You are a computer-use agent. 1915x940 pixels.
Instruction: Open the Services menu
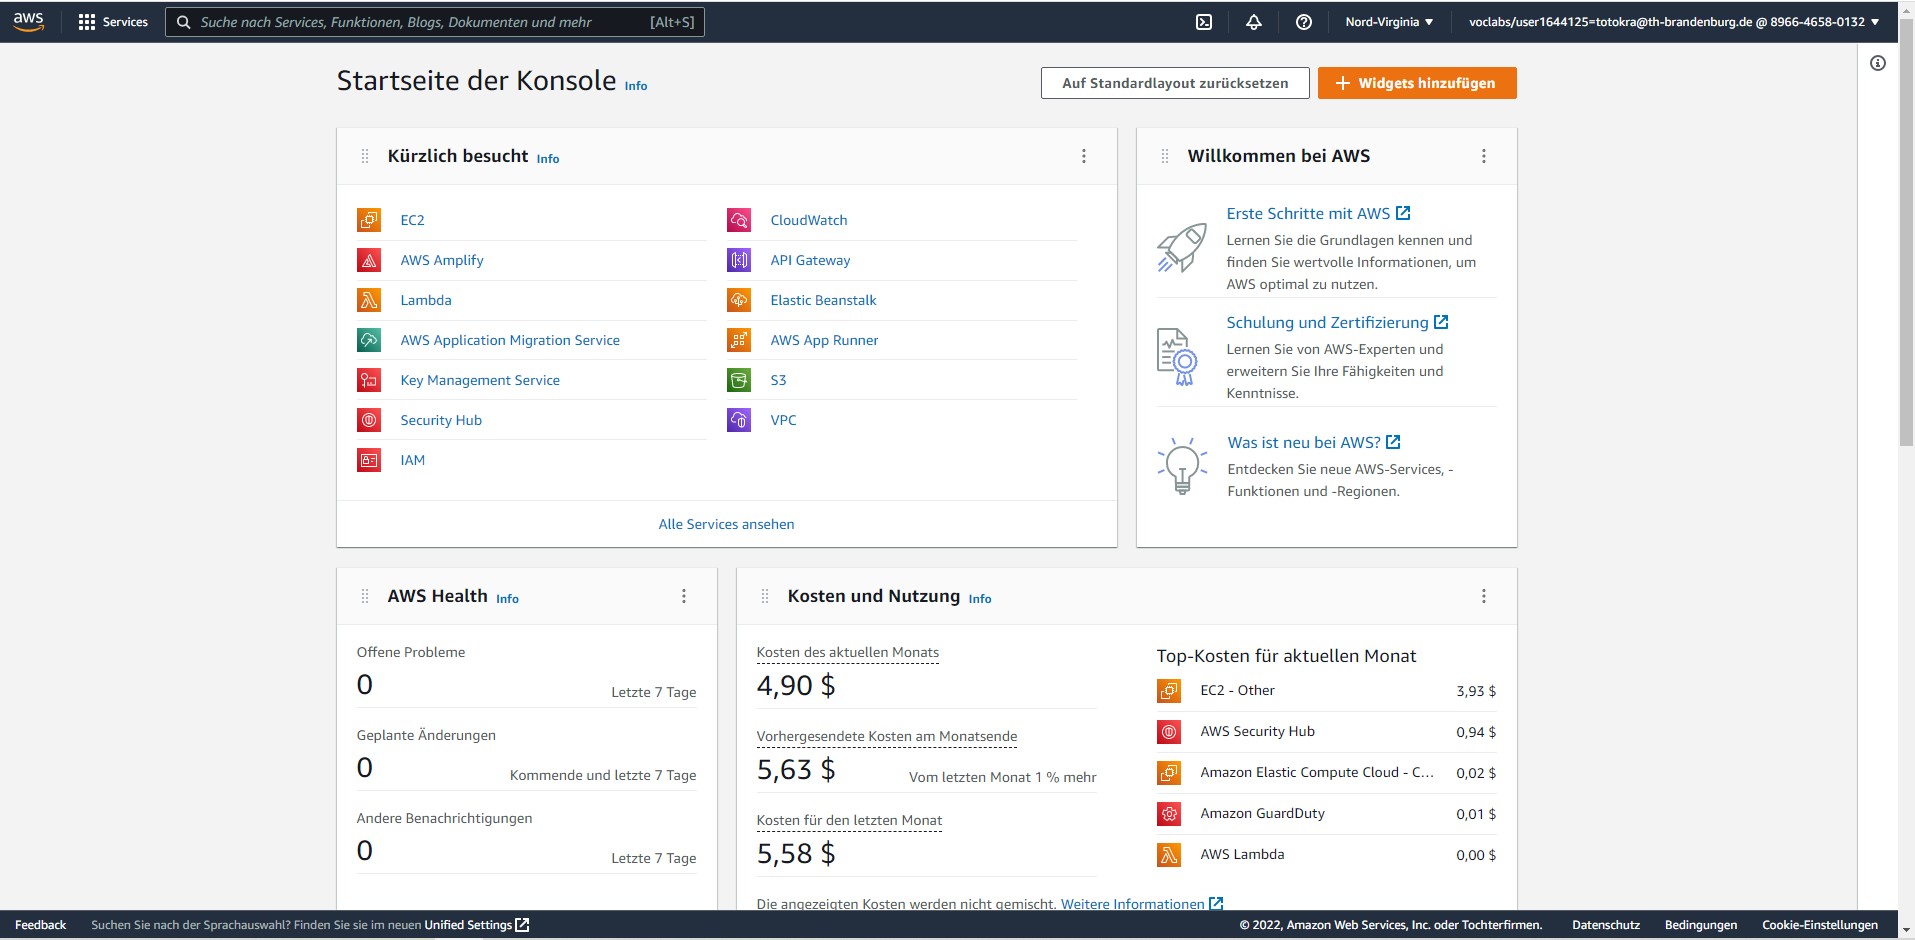point(113,22)
